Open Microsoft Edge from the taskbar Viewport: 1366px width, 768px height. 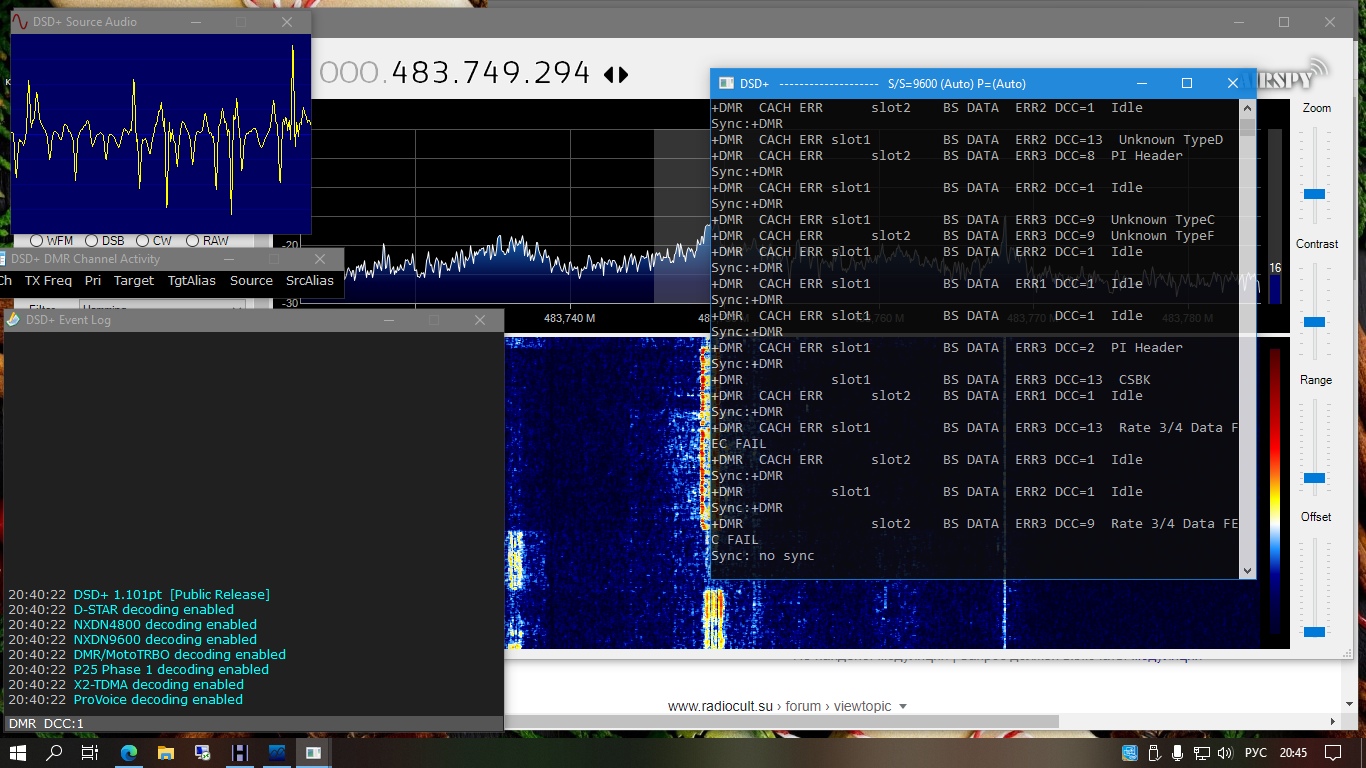(129, 753)
